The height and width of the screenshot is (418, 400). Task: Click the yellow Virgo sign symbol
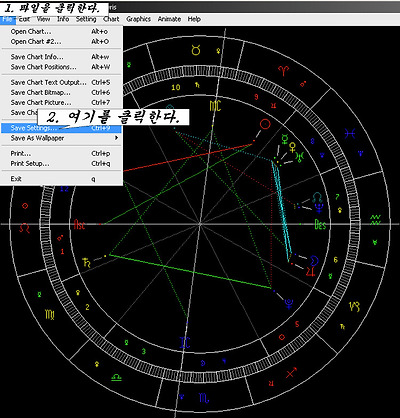[x=50, y=314]
